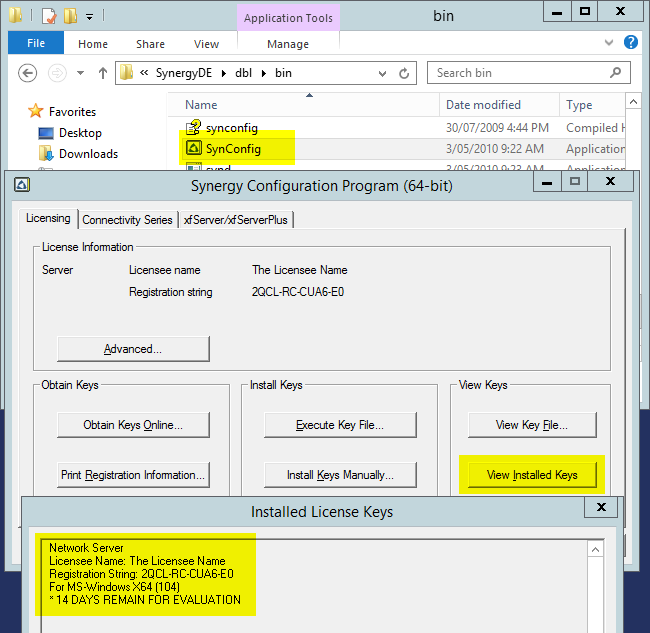Select the Licensing tab
Image resolution: width=650 pixels, height=633 pixels.
[48, 218]
